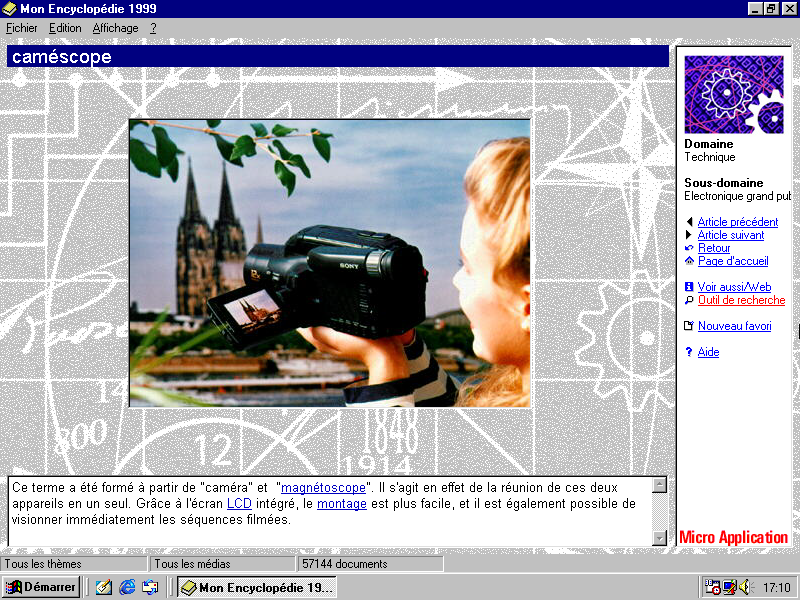Click the Retour link

click(714, 248)
